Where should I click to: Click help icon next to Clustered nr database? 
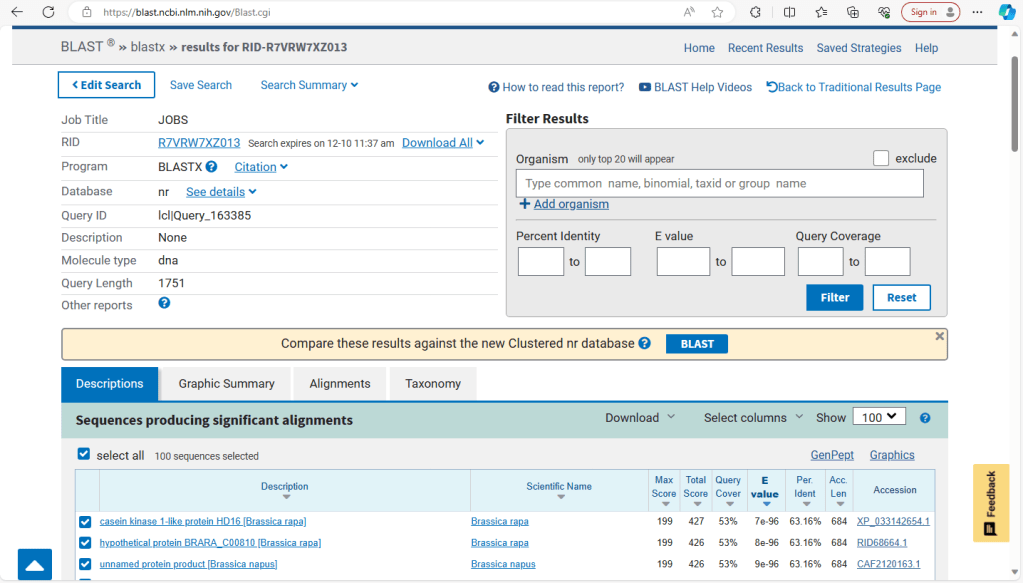645,343
